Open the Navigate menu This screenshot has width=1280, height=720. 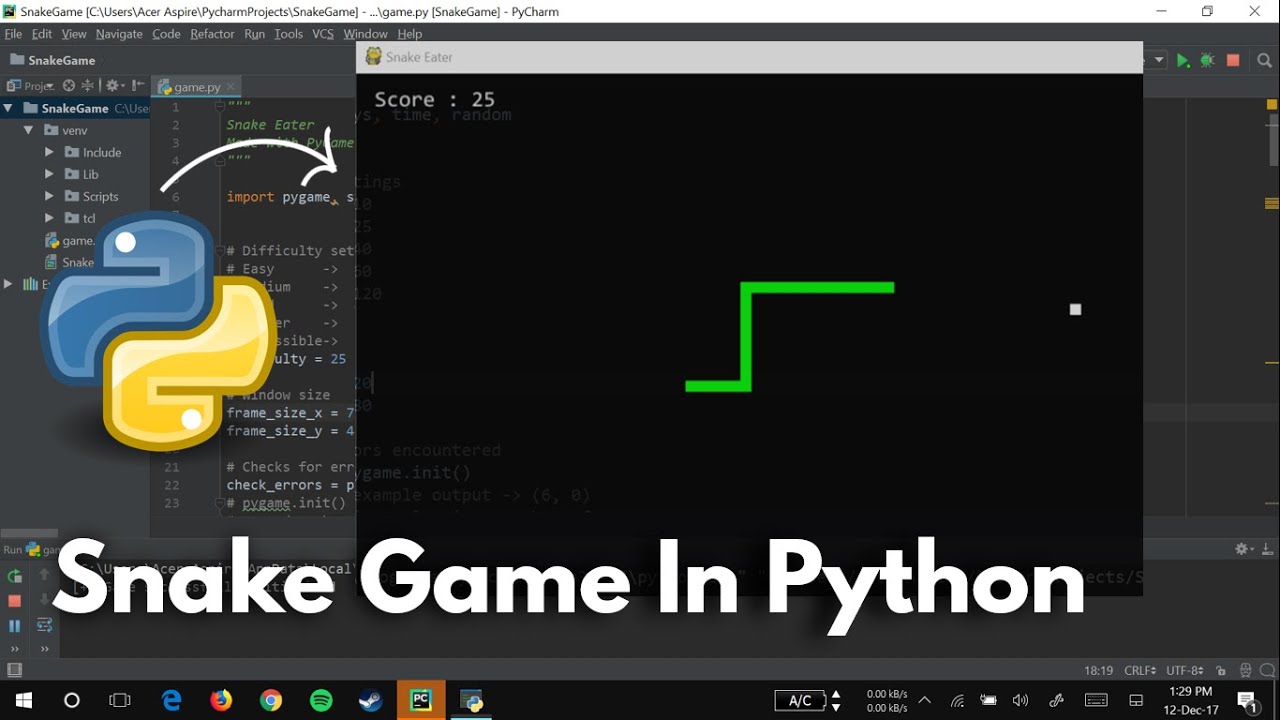tap(119, 34)
